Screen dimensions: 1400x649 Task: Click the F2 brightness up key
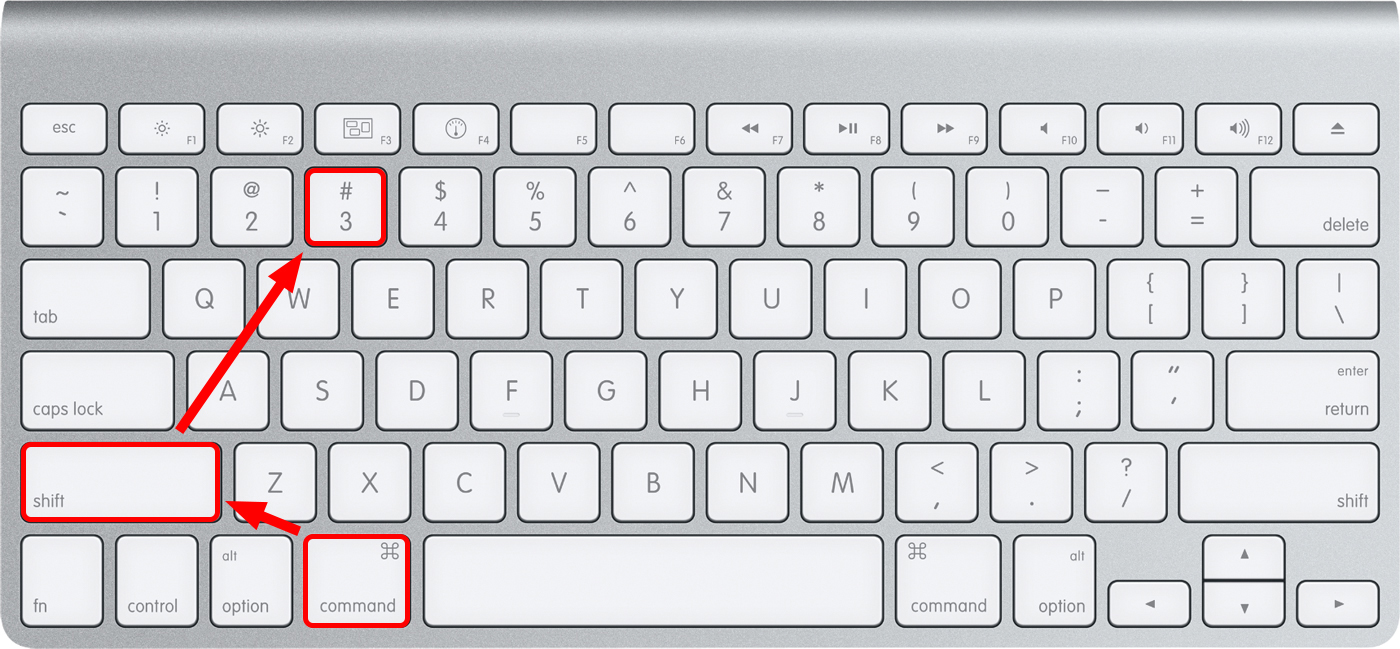(x=260, y=128)
